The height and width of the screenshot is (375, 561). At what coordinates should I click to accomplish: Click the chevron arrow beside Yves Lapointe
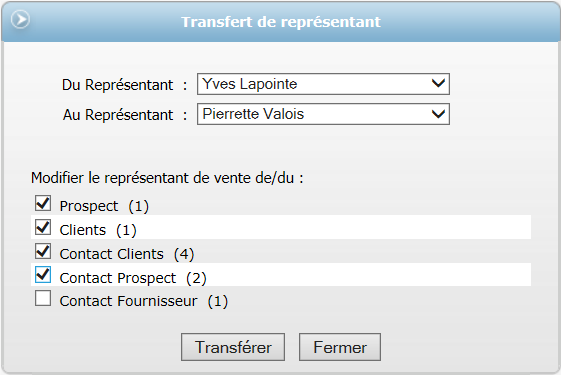tap(438, 83)
